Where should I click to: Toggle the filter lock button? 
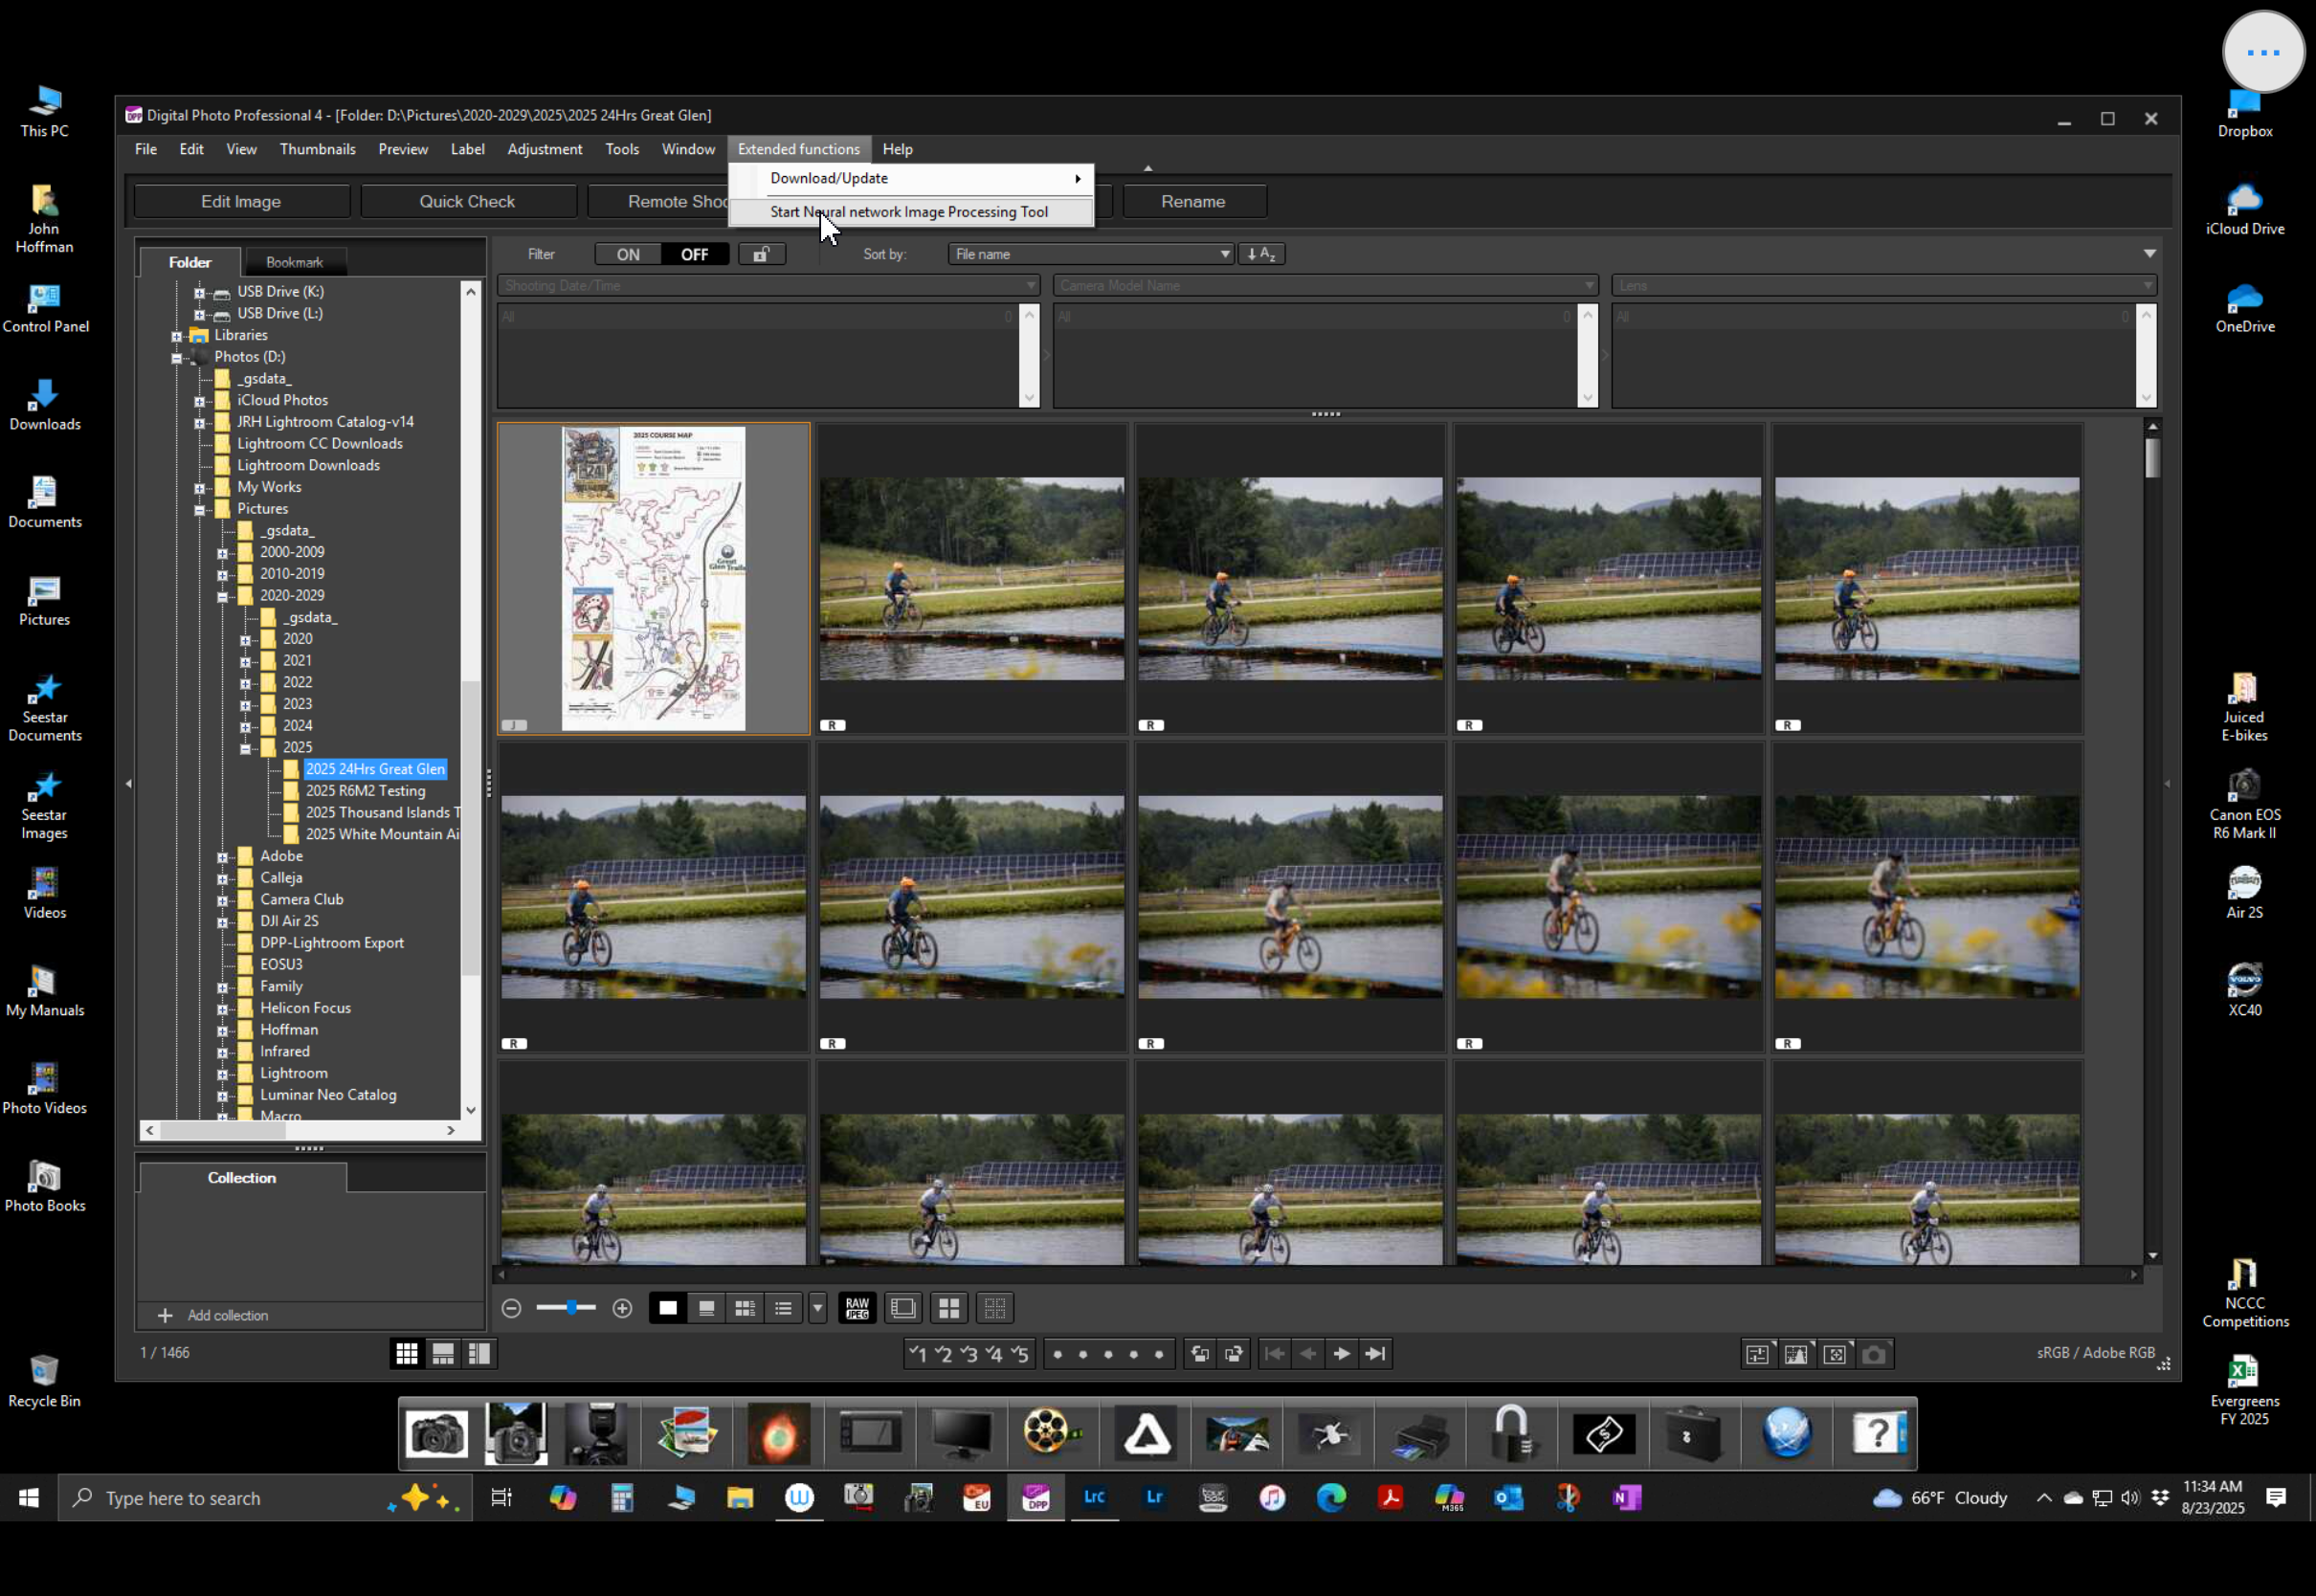coord(761,254)
